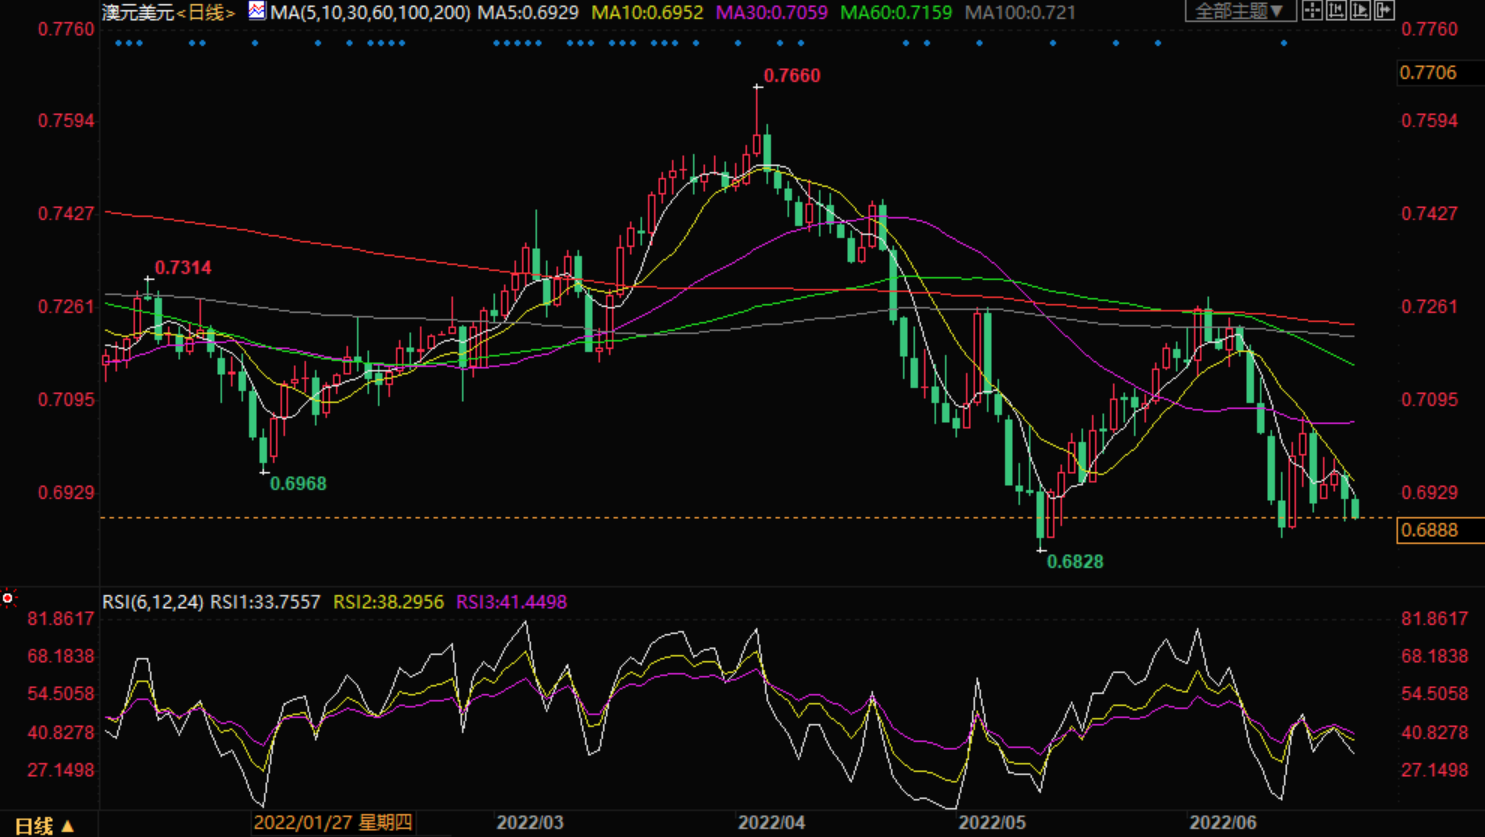Click the MA indicator chart icon

point(257,11)
